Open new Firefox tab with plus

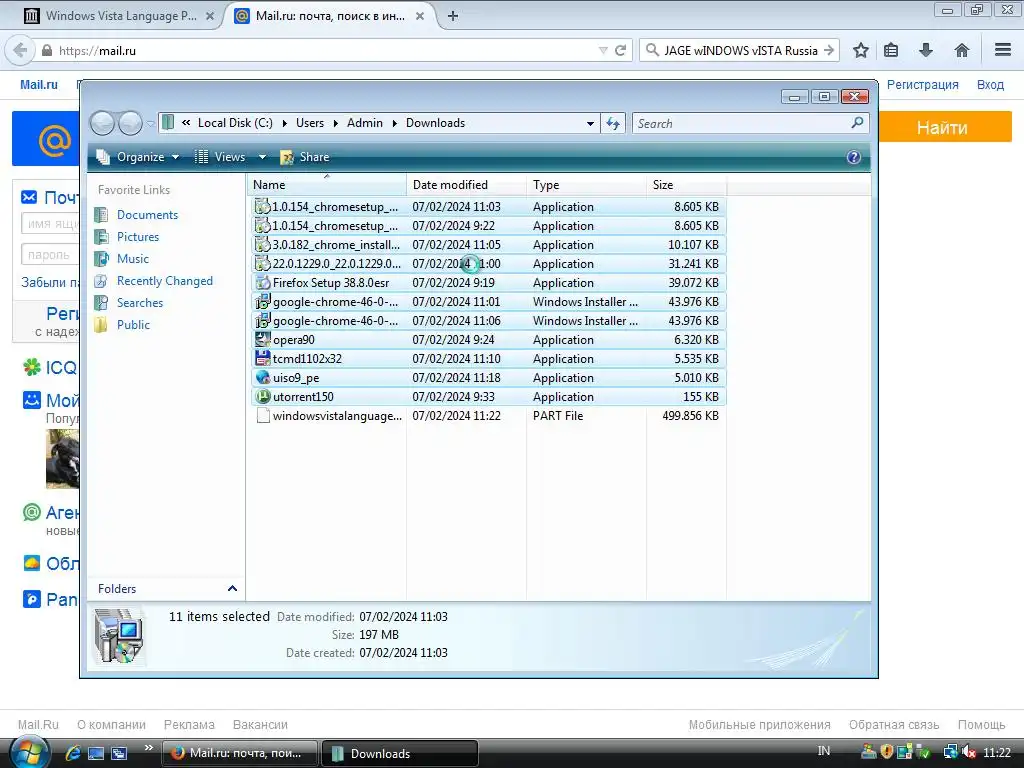tap(453, 16)
